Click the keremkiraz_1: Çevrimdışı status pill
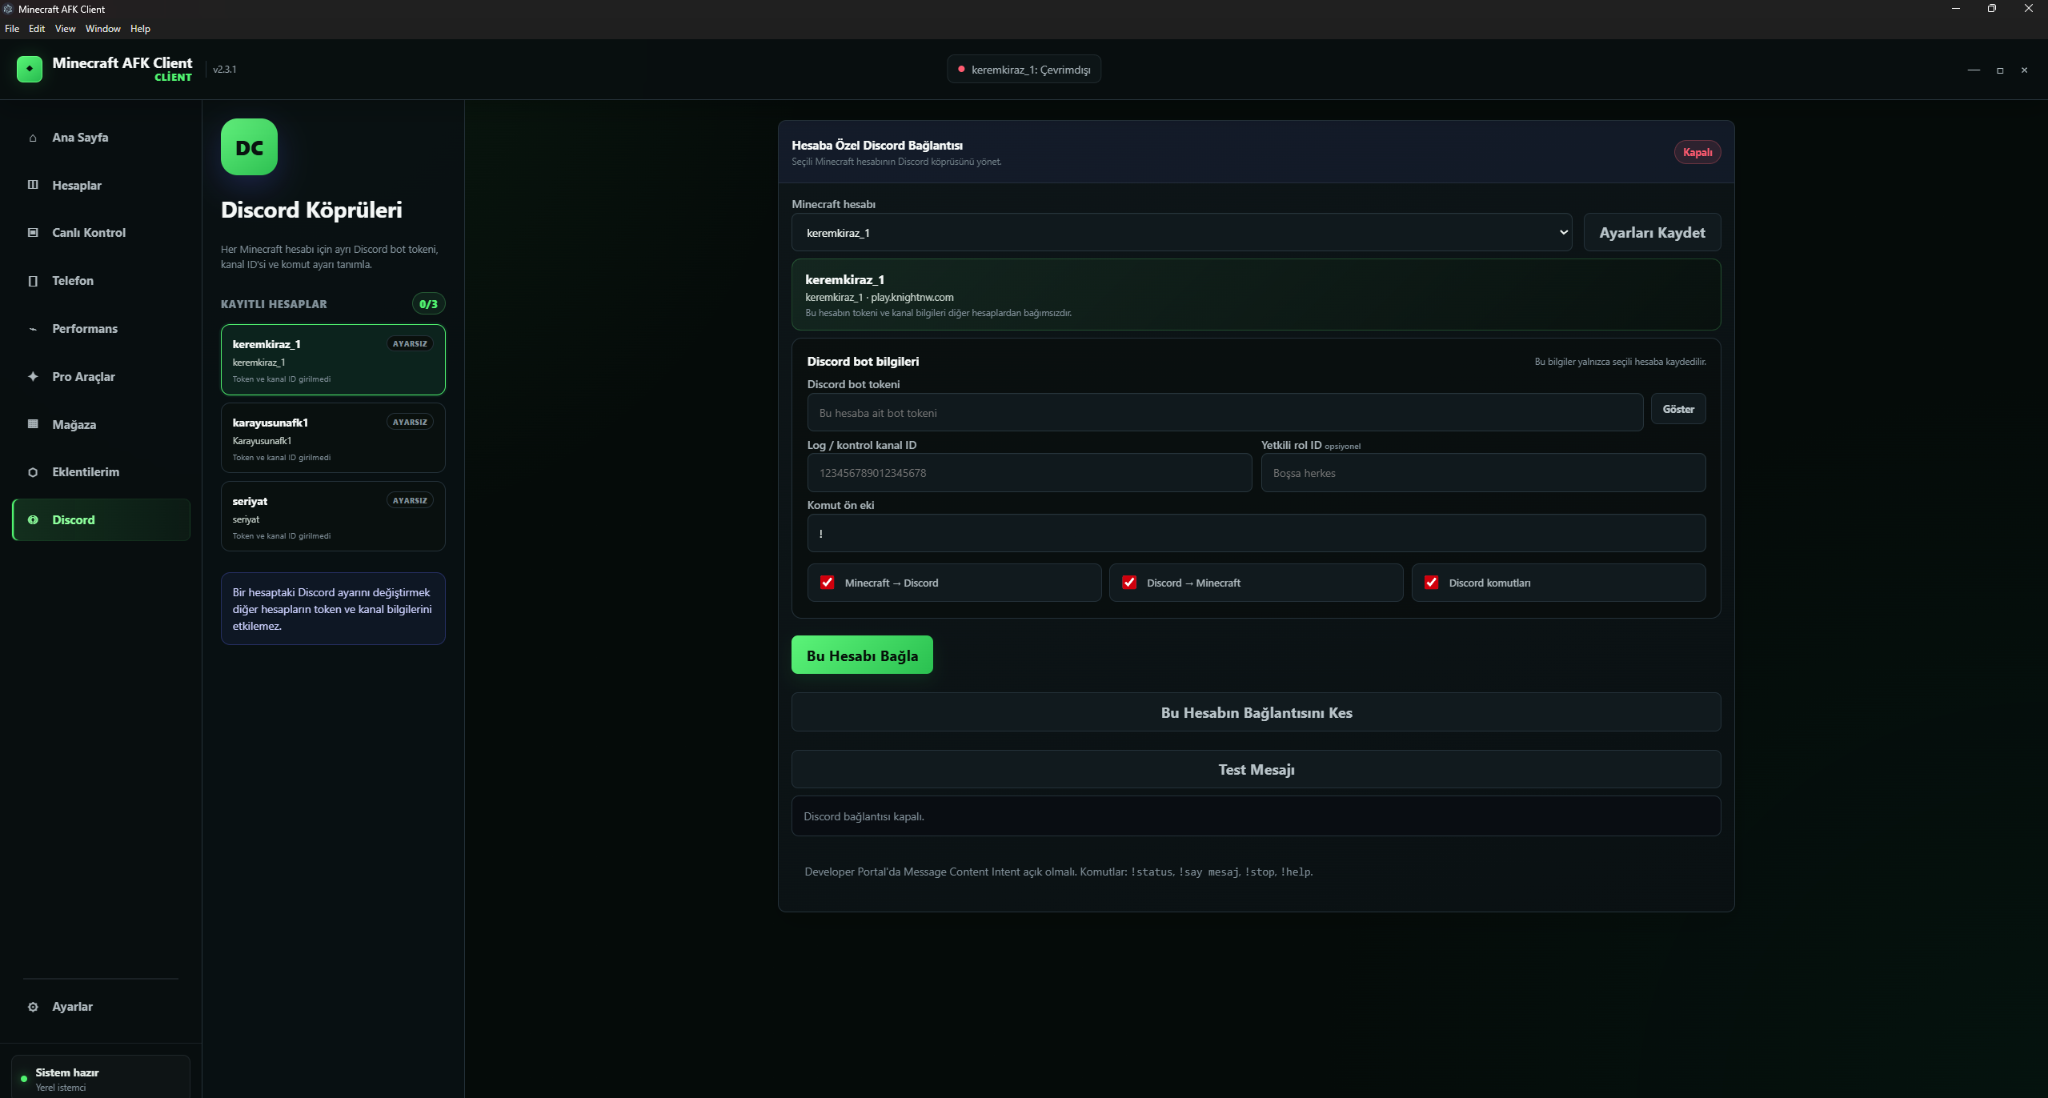This screenshot has width=2048, height=1098. point(1024,69)
